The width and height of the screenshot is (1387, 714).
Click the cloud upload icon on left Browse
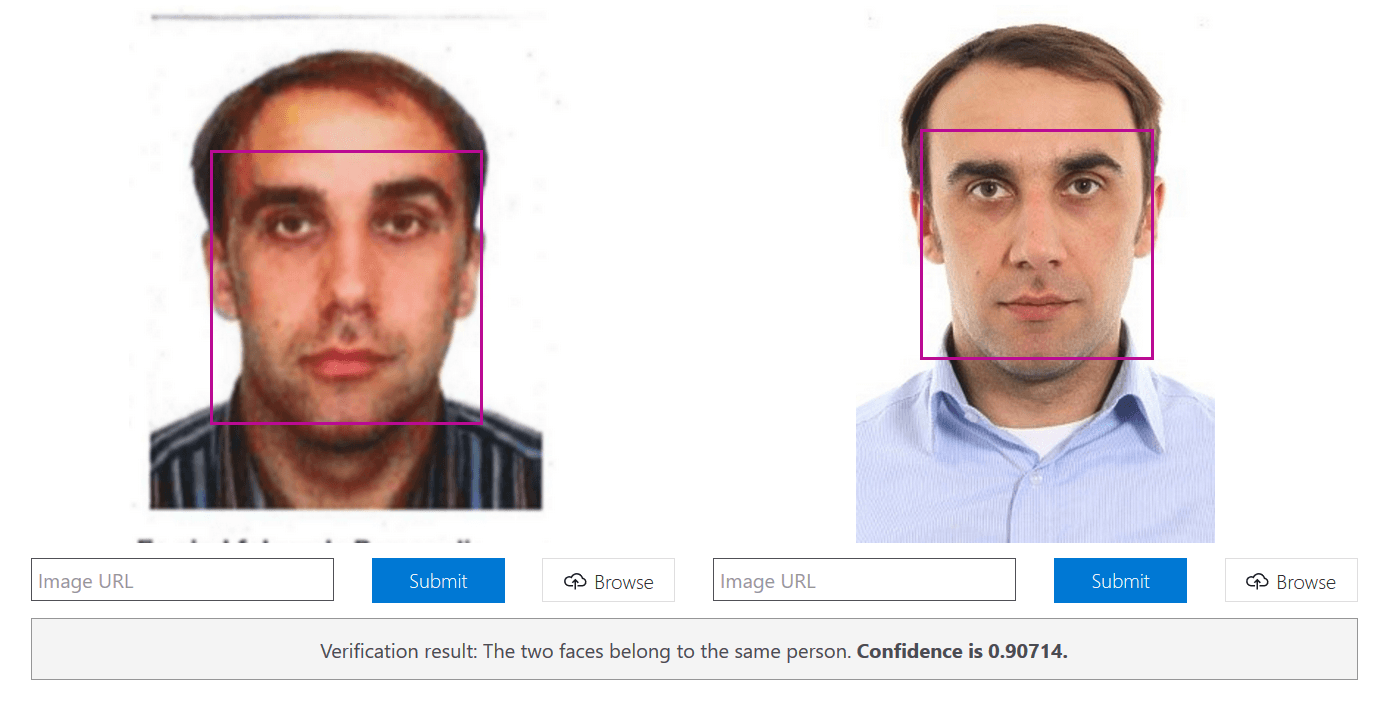pyautogui.click(x=575, y=581)
